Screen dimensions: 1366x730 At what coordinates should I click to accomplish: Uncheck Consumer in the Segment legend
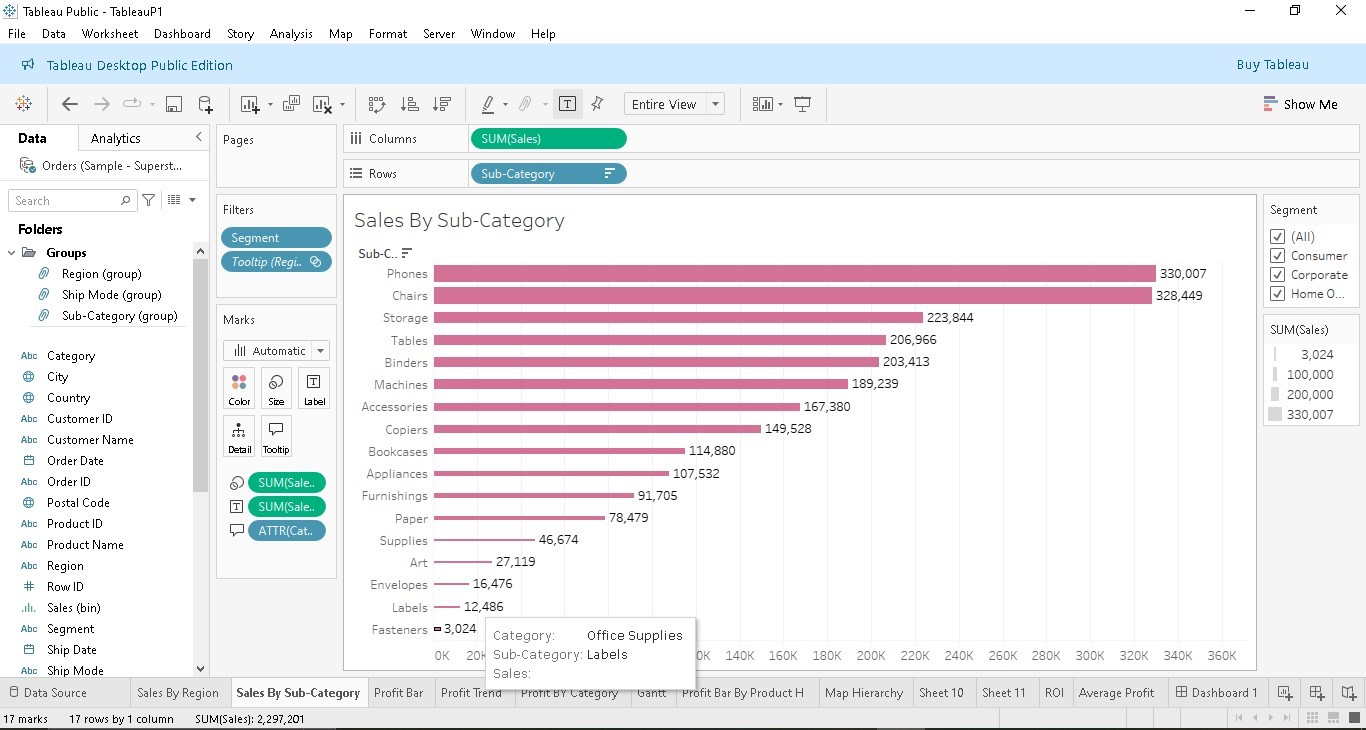pyautogui.click(x=1277, y=255)
